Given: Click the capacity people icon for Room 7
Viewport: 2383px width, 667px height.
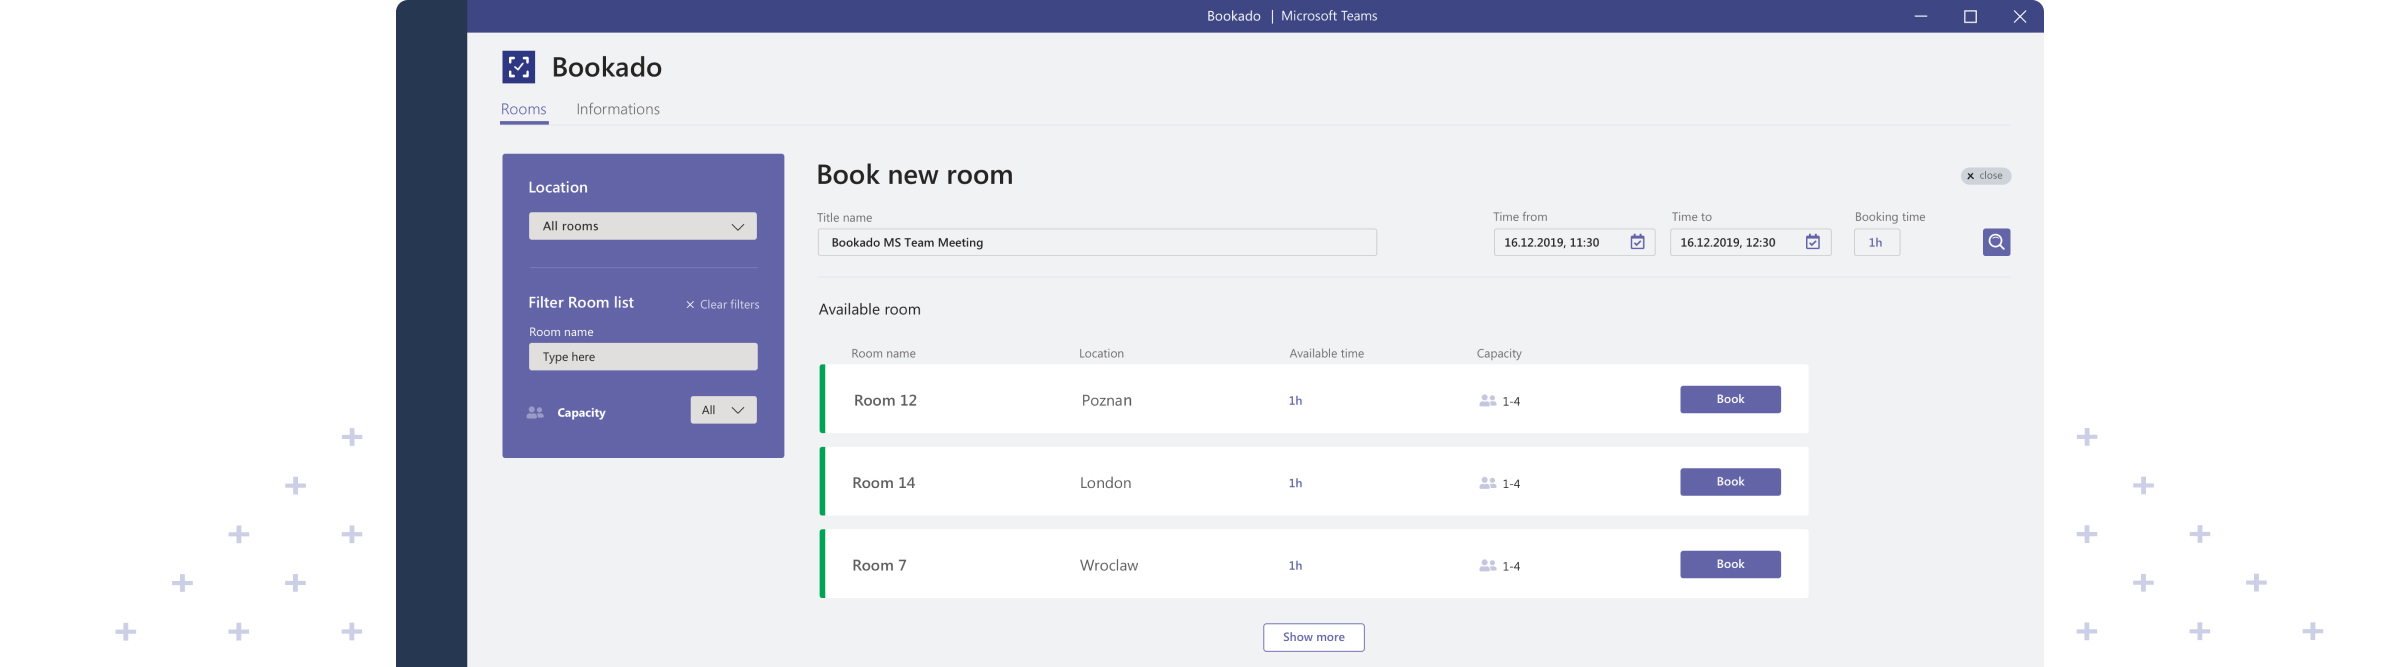Looking at the screenshot, I should (x=1488, y=565).
